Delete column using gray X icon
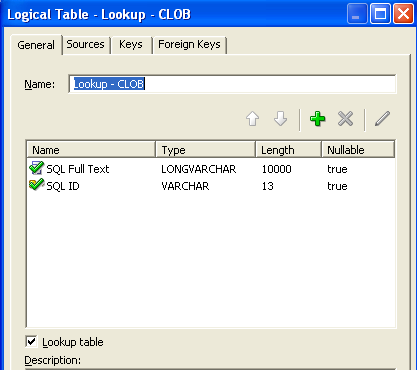Image resolution: width=417 pixels, height=370 pixels. (x=345, y=119)
